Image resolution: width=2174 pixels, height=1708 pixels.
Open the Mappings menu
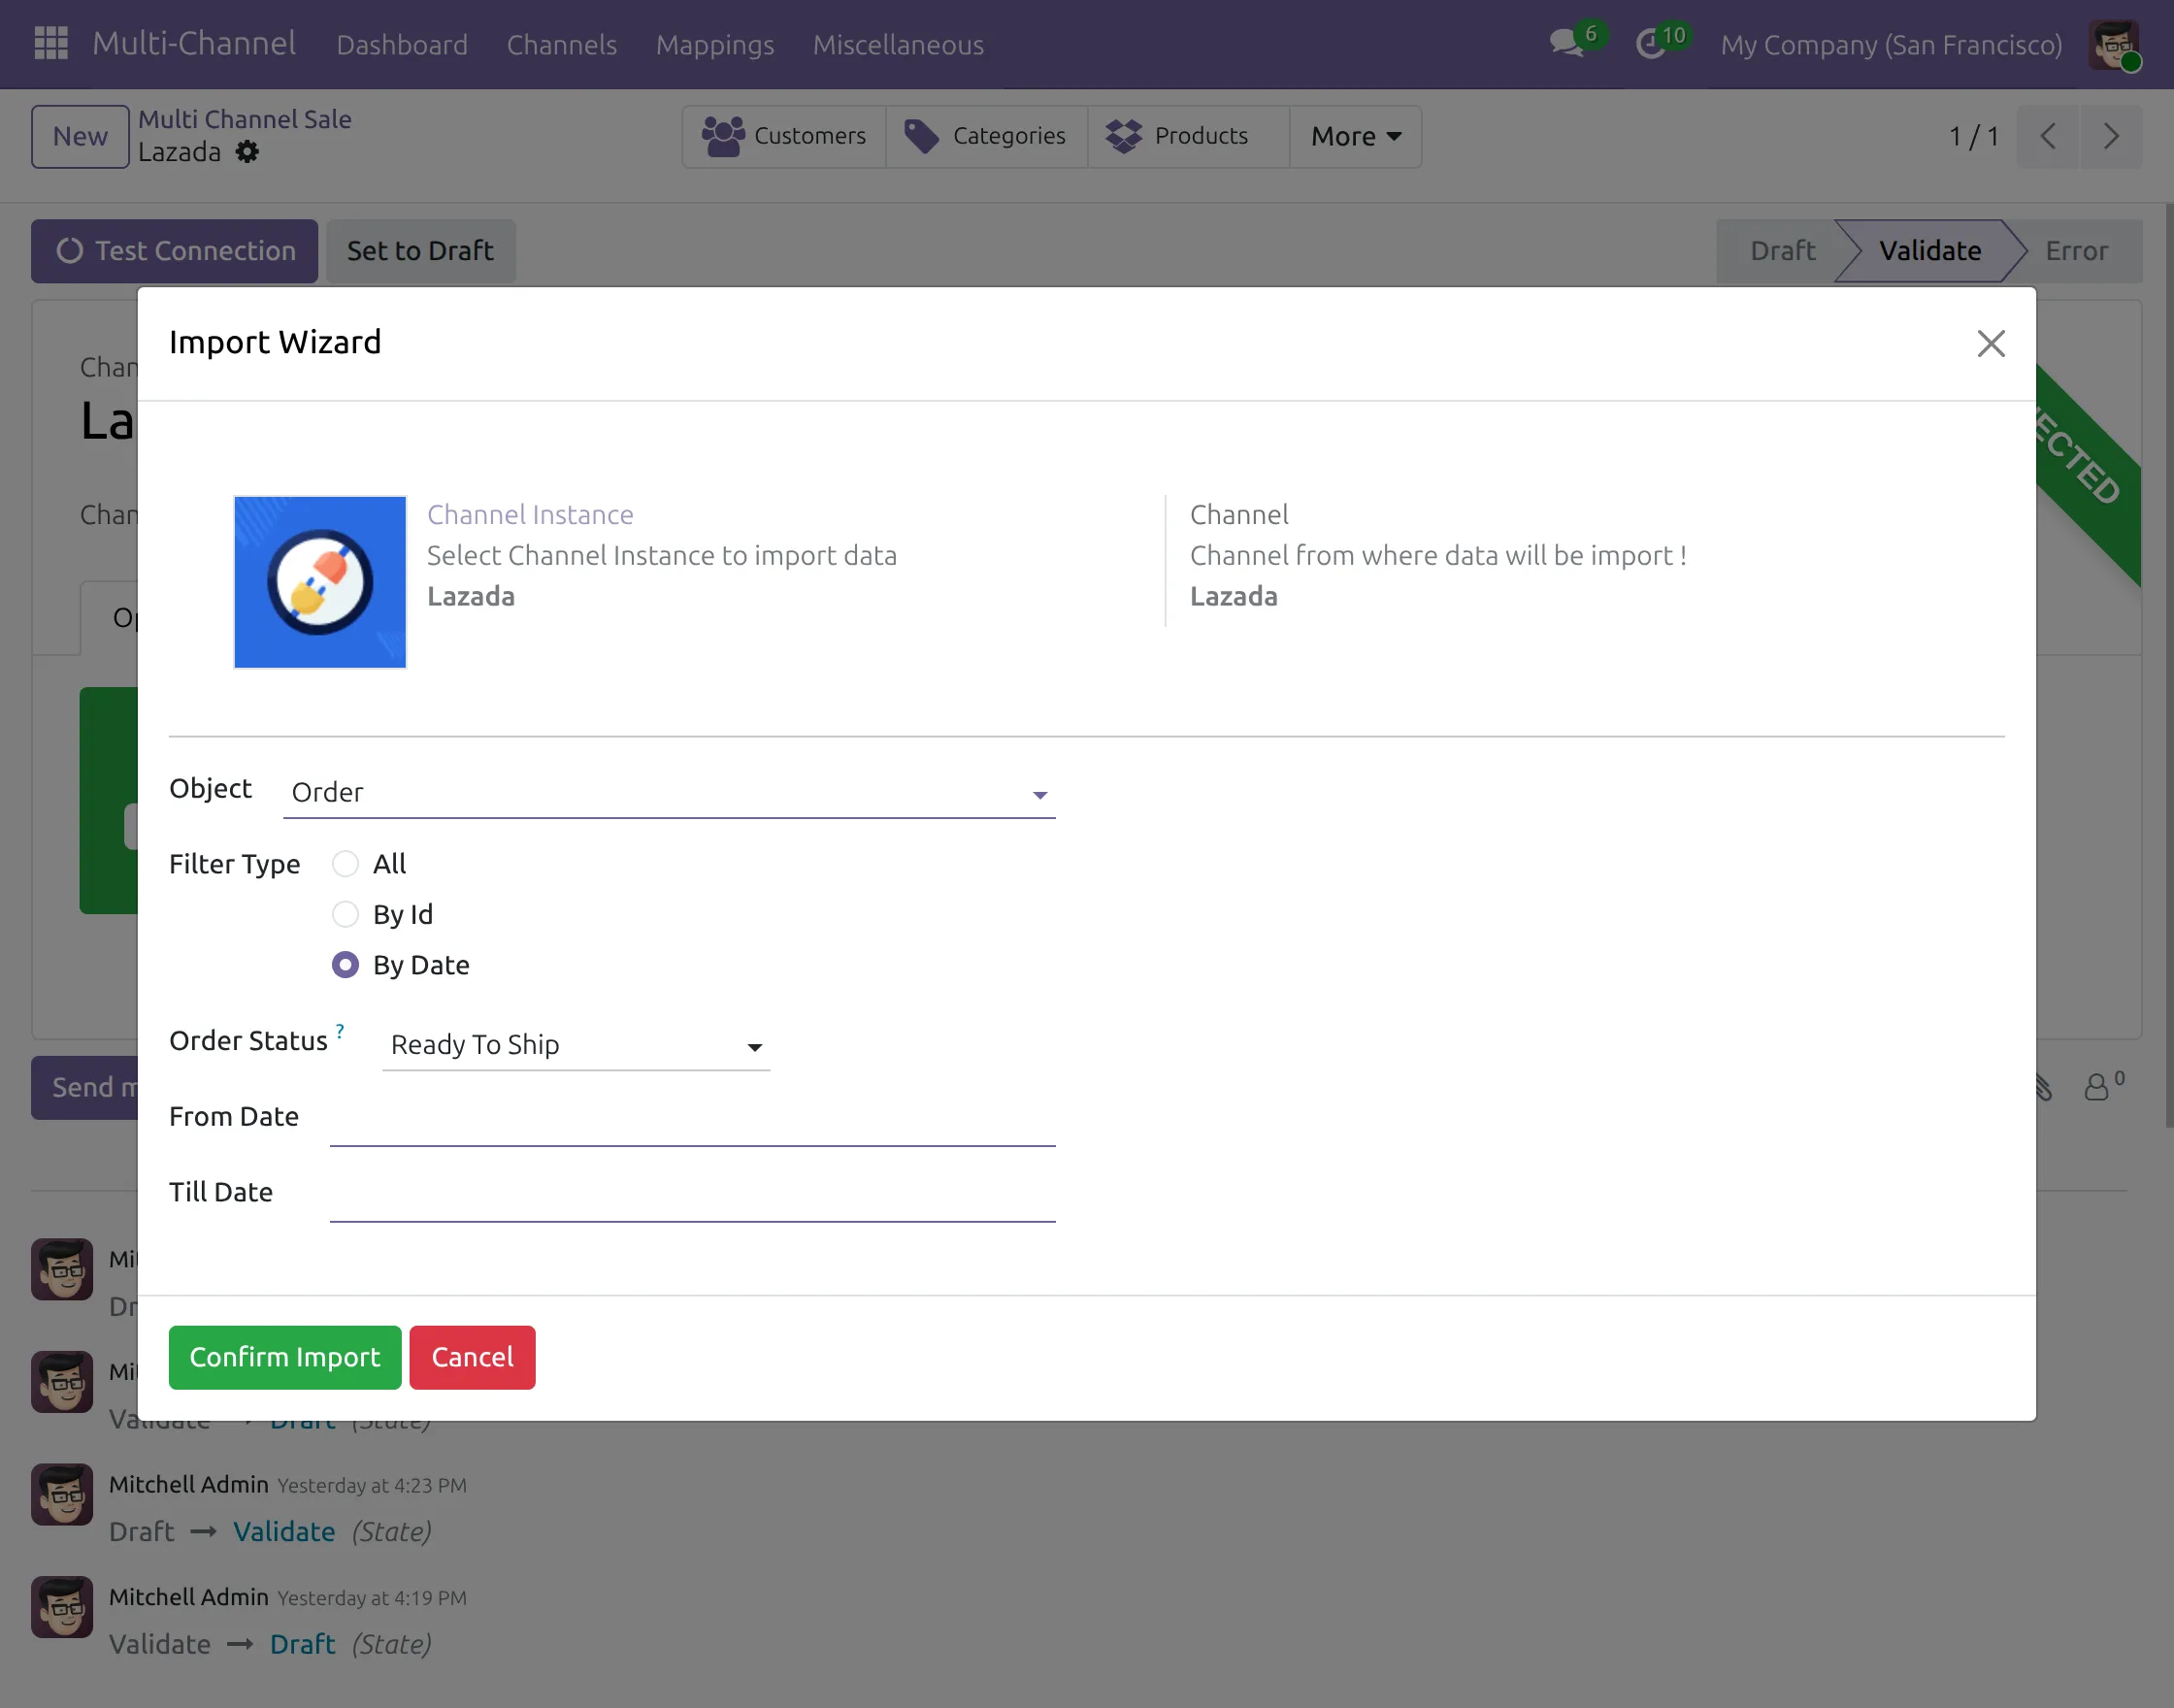[x=715, y=45]
